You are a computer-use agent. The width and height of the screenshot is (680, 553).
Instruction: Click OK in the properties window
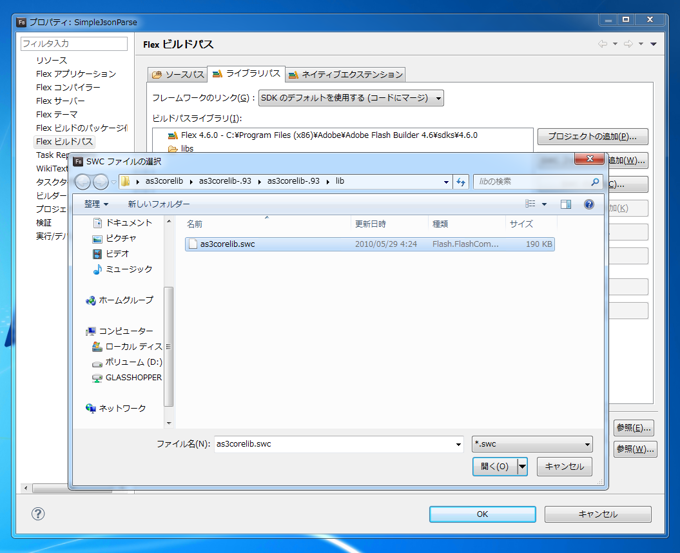pyautogui.click(x=482, y=514)
